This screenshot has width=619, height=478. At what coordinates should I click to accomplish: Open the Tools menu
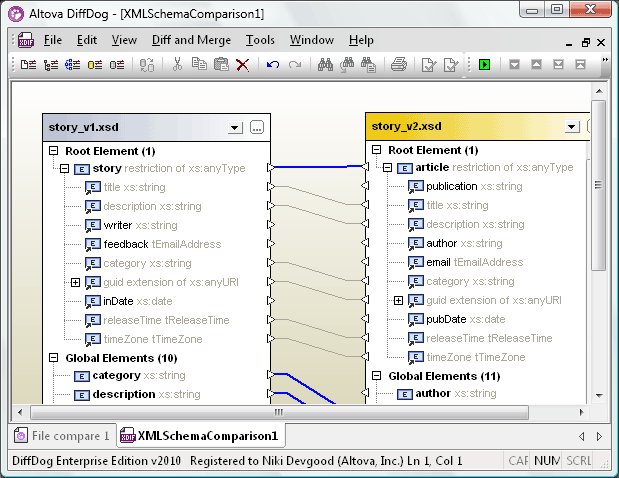[260, 40]
